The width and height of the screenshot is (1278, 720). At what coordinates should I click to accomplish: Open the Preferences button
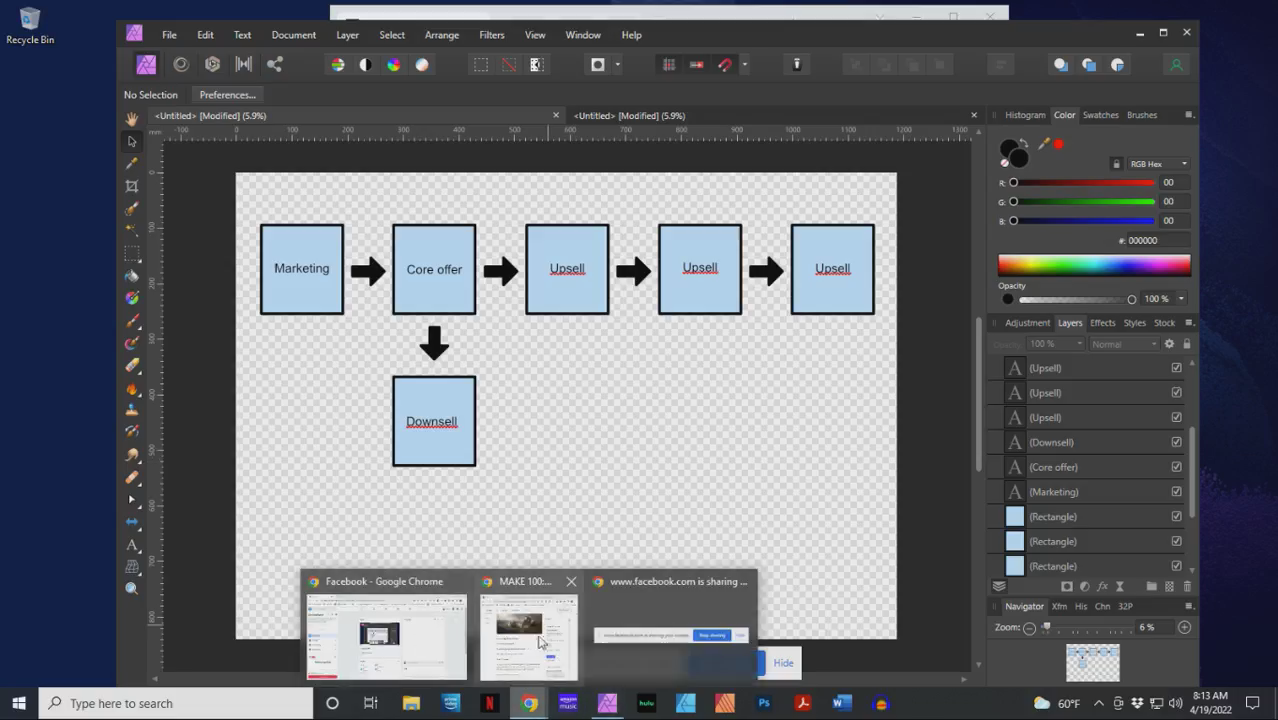[227, 94]
